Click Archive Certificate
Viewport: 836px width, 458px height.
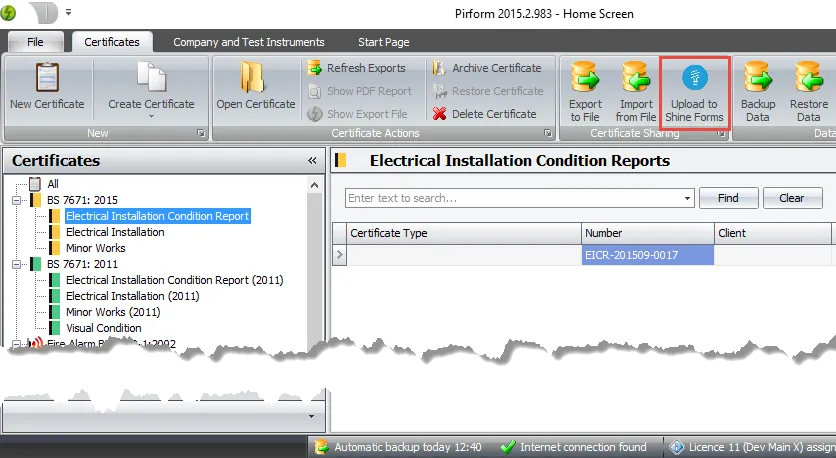487,68
